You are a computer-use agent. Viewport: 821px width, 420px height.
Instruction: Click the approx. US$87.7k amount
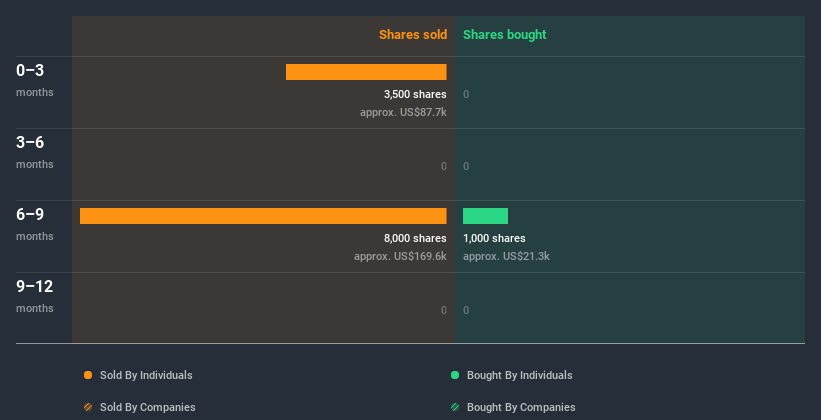403,112
